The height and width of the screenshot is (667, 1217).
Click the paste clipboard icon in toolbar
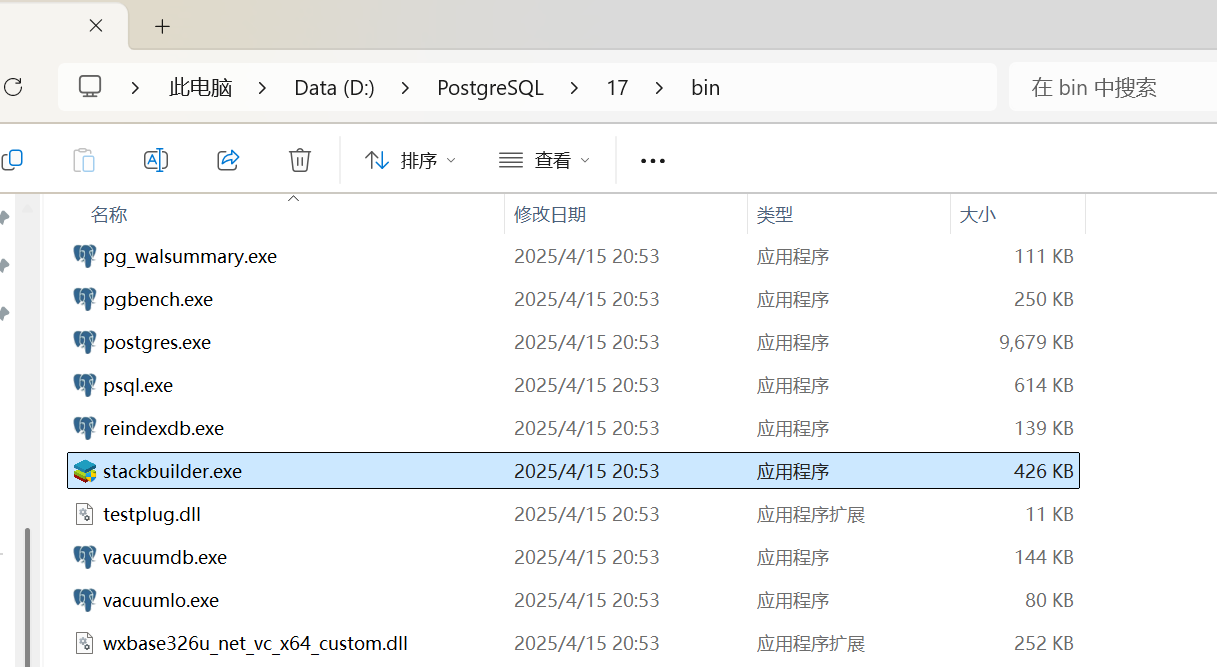click(x=84, y=160)
